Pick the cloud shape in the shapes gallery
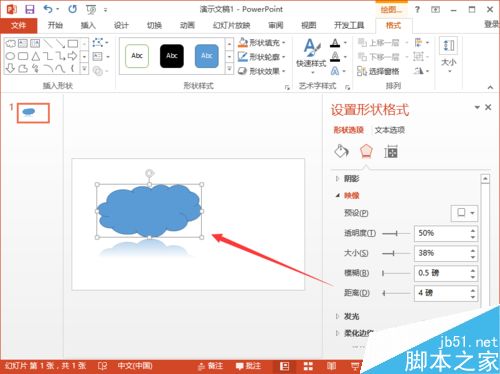500x374 pixels. point(10,43)
